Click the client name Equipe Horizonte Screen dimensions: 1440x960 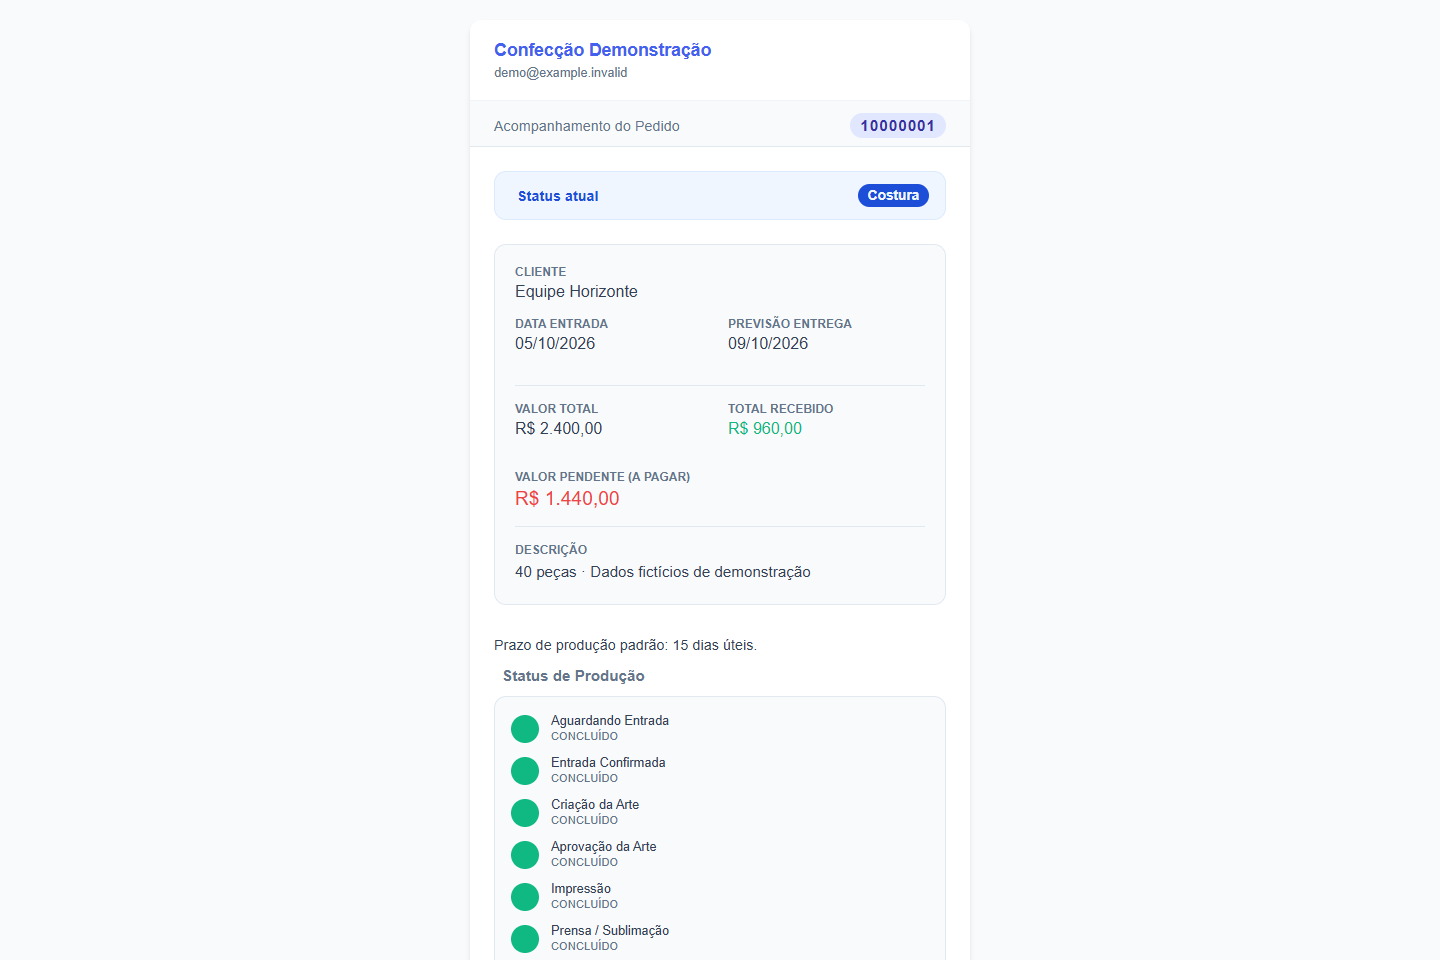click(576, 291)
